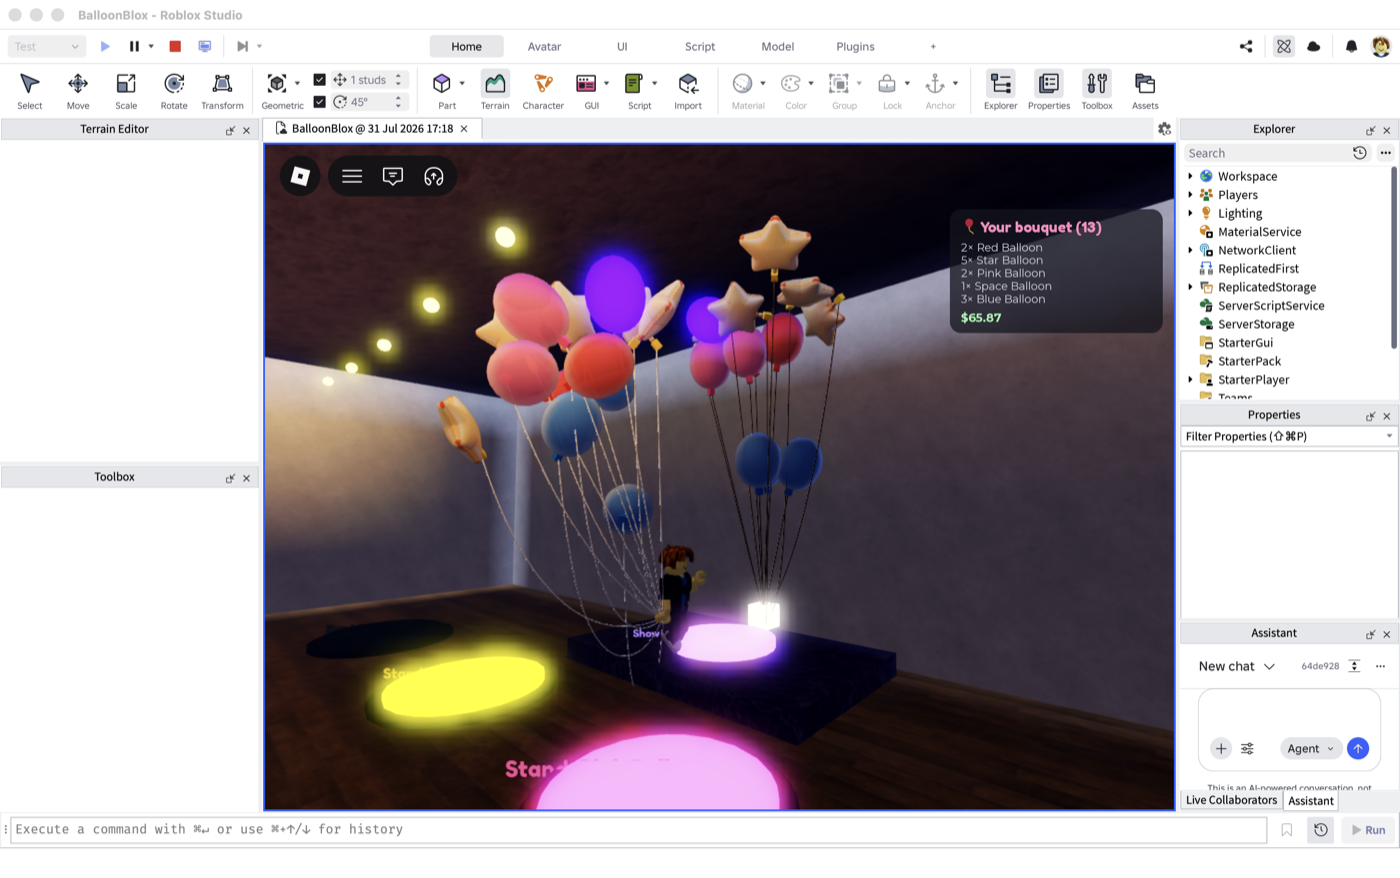The height and width of the screenshot is (878, 1400).
Task: Expand the ReplicatedStorage node
Action: point(1190,287)
